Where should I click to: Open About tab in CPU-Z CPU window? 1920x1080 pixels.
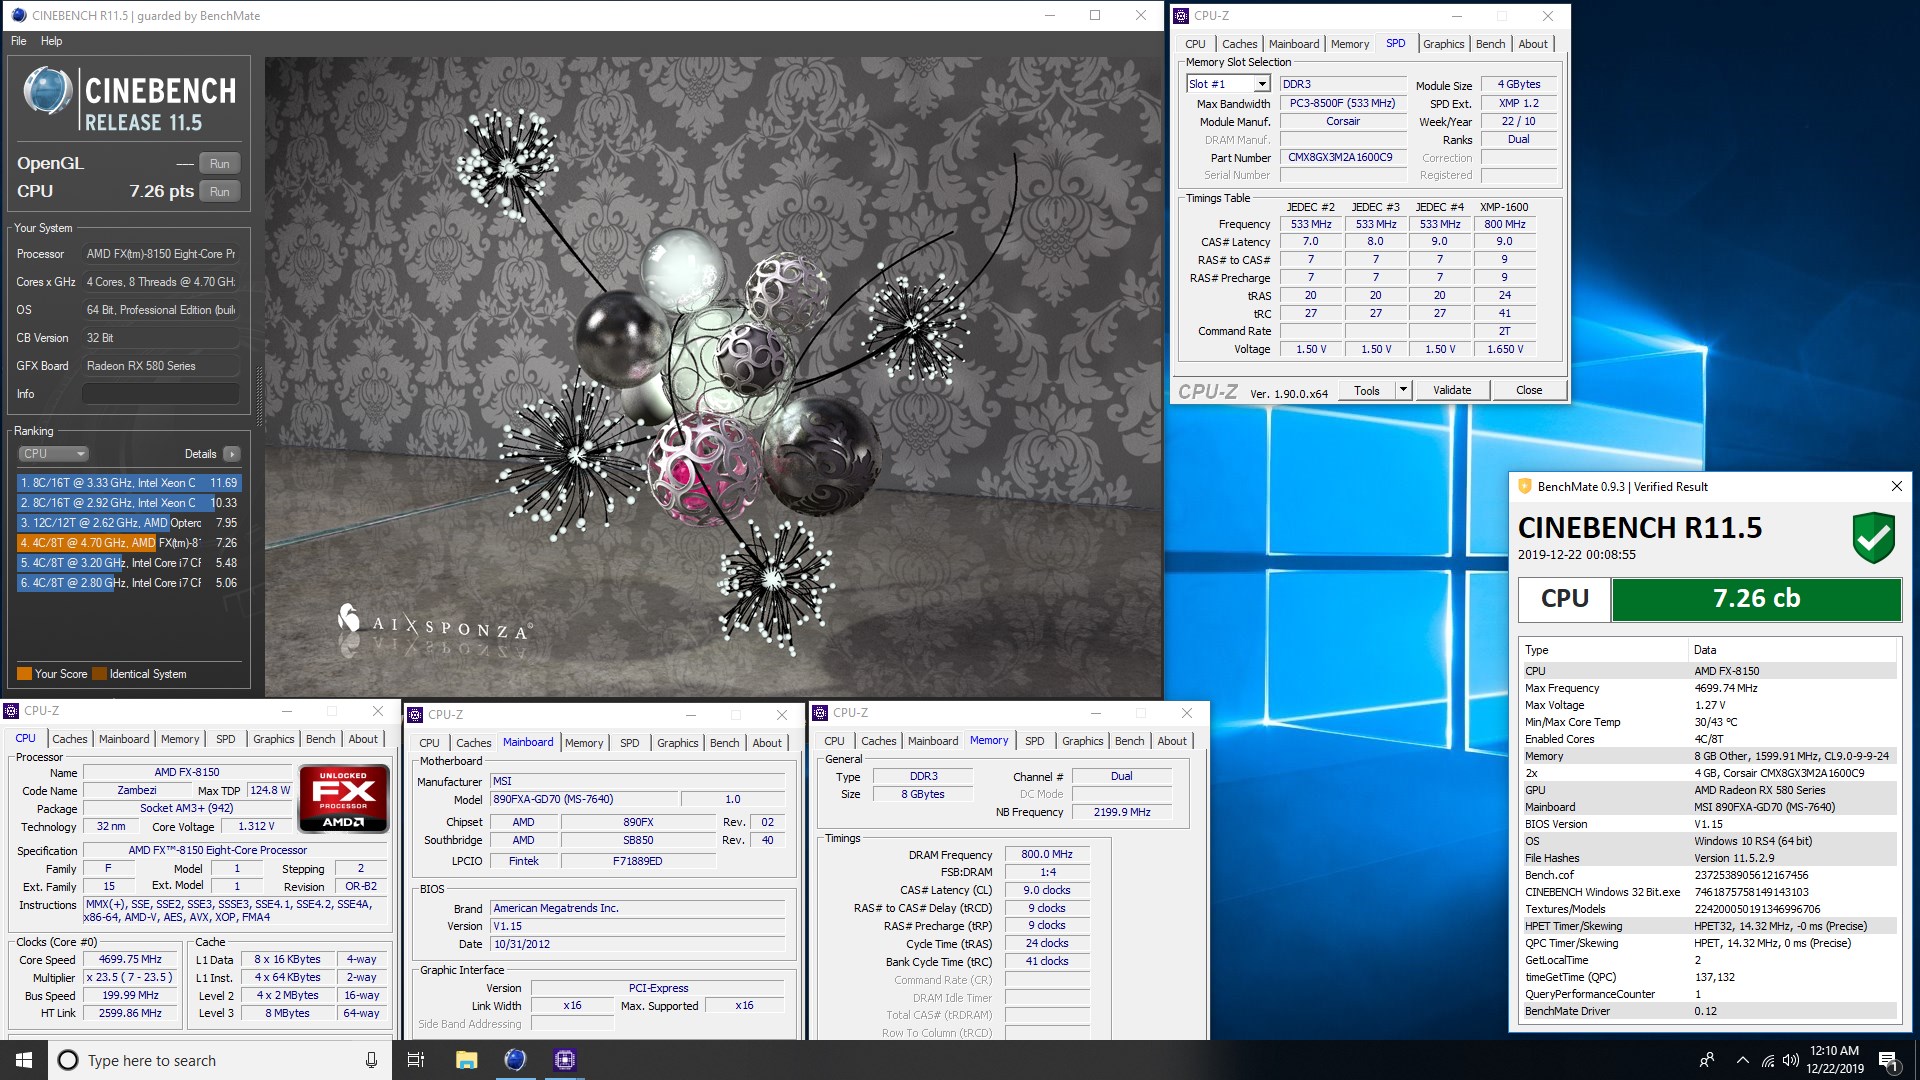point(364,739)
